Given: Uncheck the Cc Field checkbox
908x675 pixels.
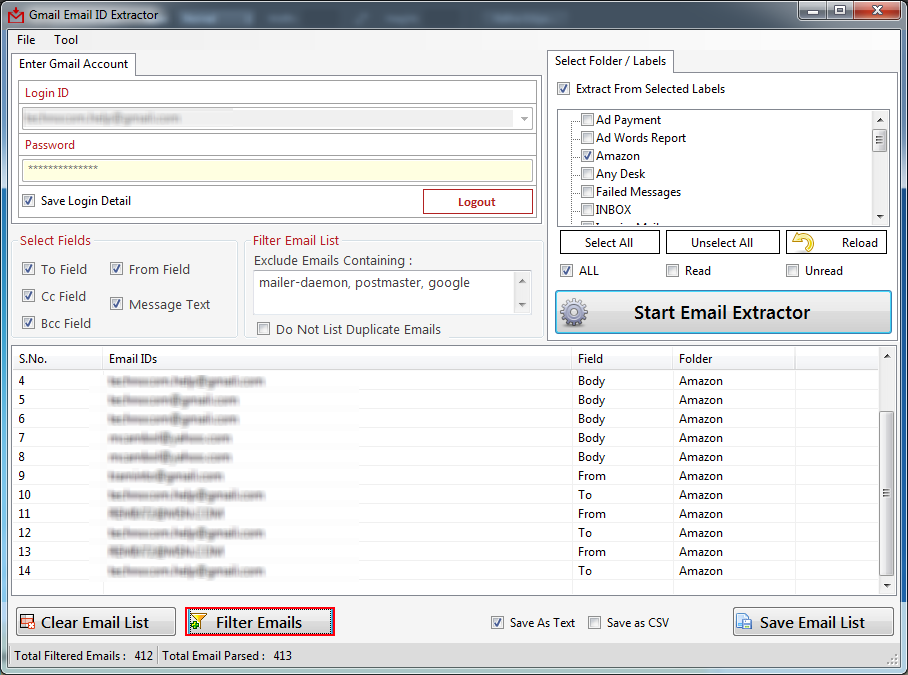Looking at the screenshot, I should point(28,296).
